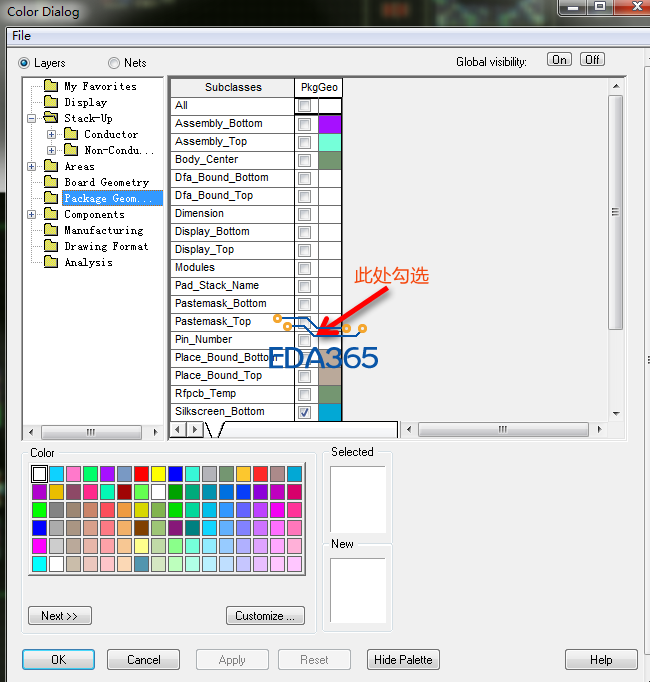Toggle the Body_Center checkbox
This screenshot has width=650, height=682.
coord(305,160)
